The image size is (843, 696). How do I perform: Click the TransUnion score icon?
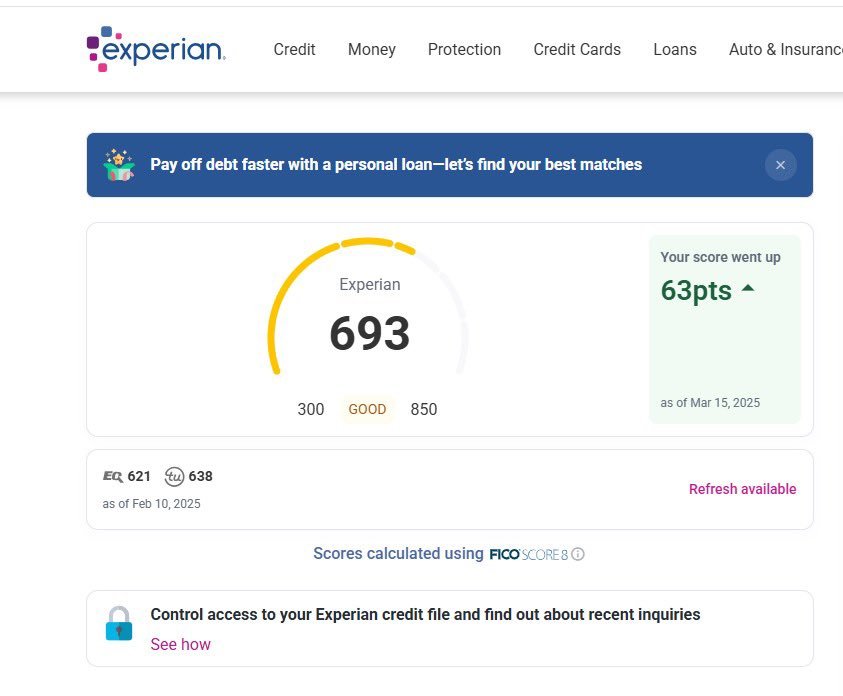click(174, 476)
